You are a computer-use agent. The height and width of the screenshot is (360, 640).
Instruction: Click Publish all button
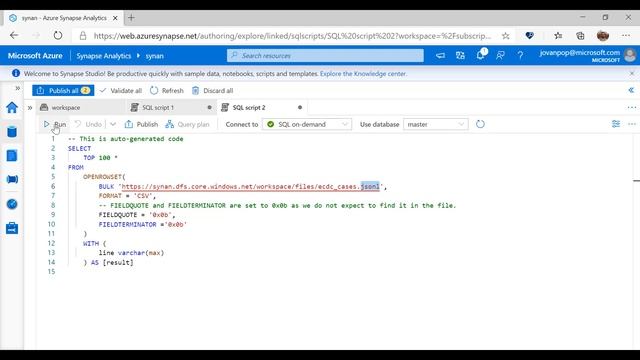63,91
